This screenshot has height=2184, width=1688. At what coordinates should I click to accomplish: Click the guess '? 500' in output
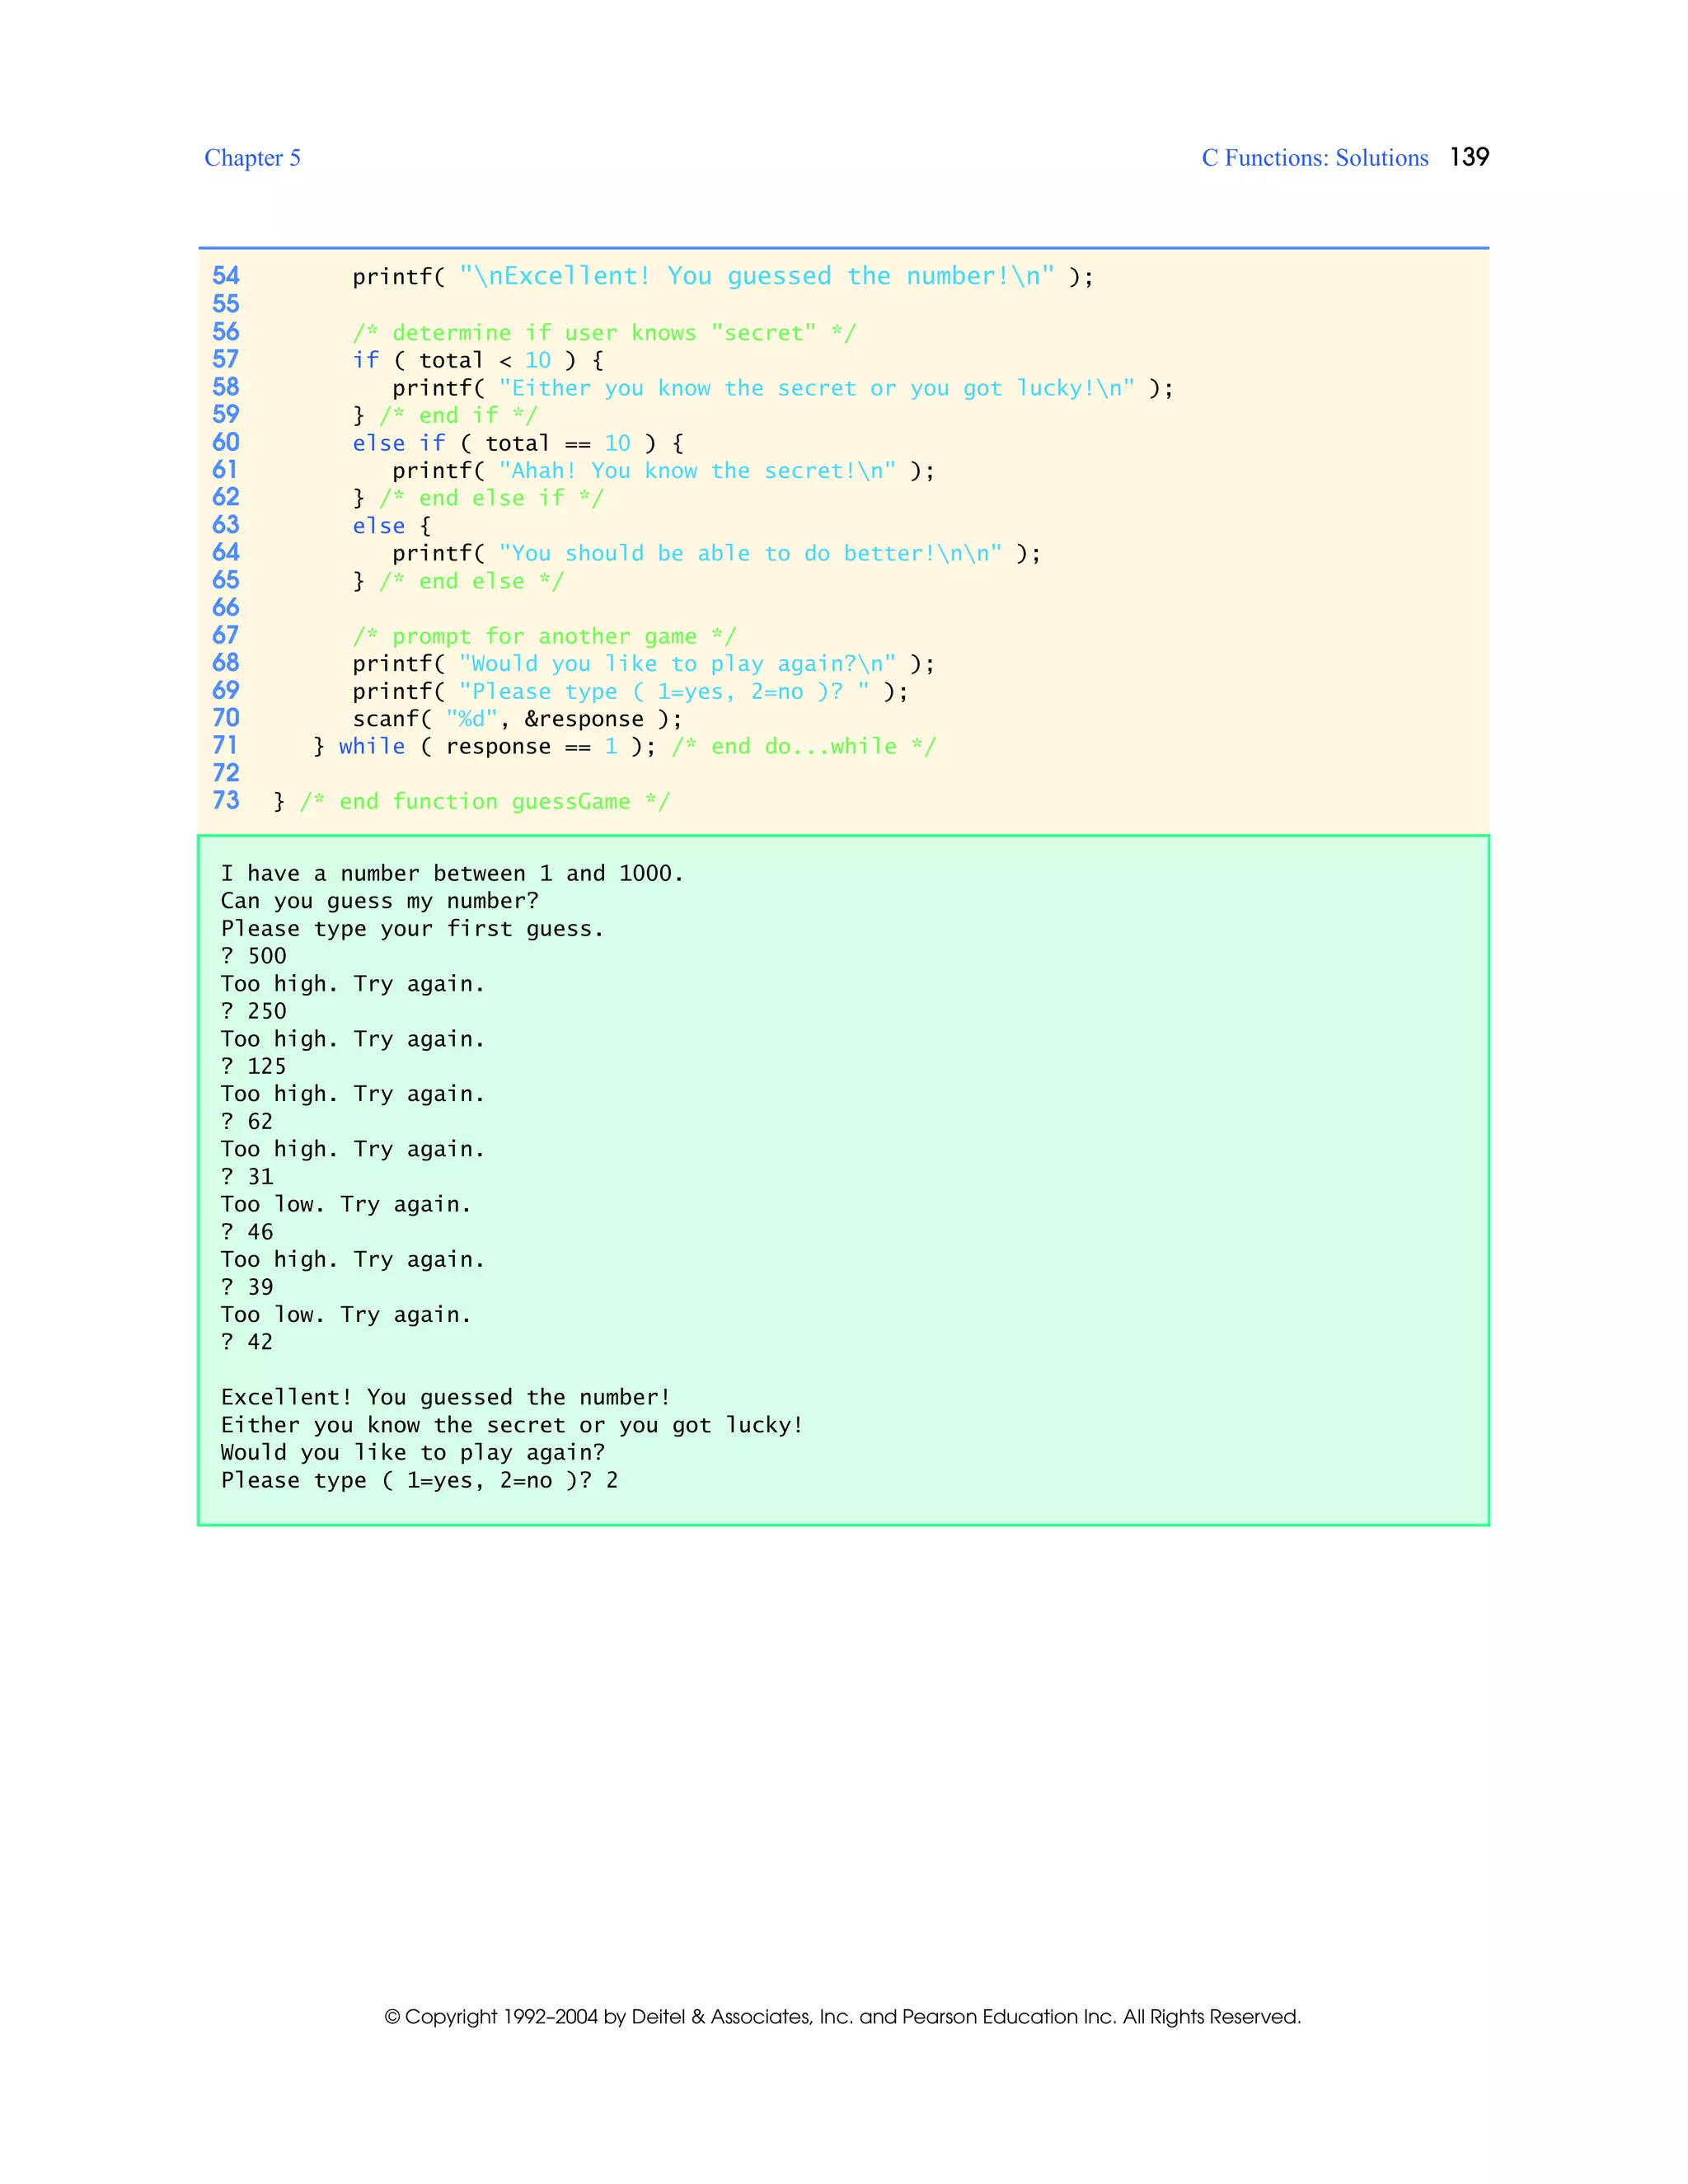coord(254,957)
